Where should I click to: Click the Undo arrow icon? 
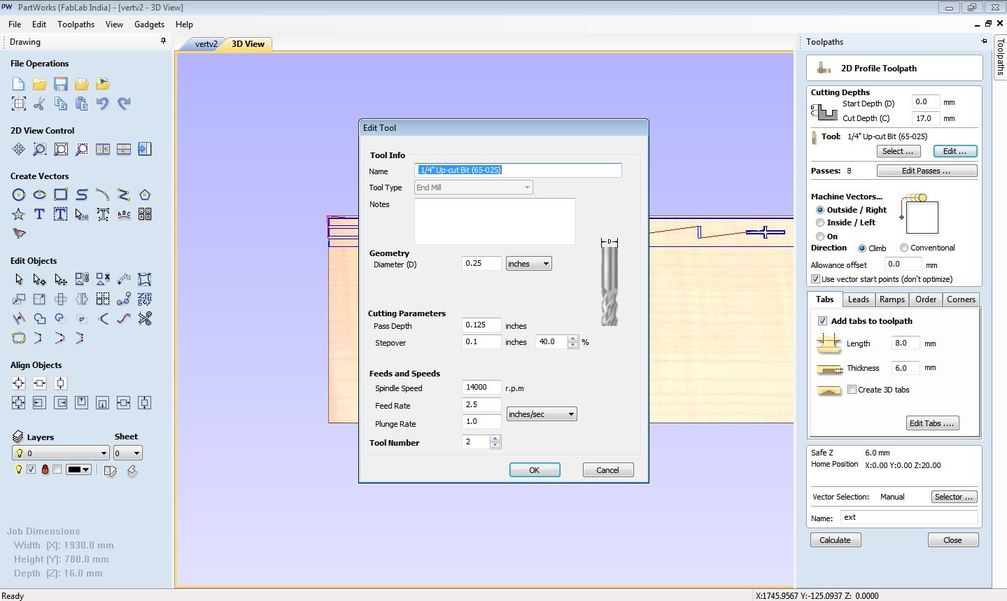[102, 103]
